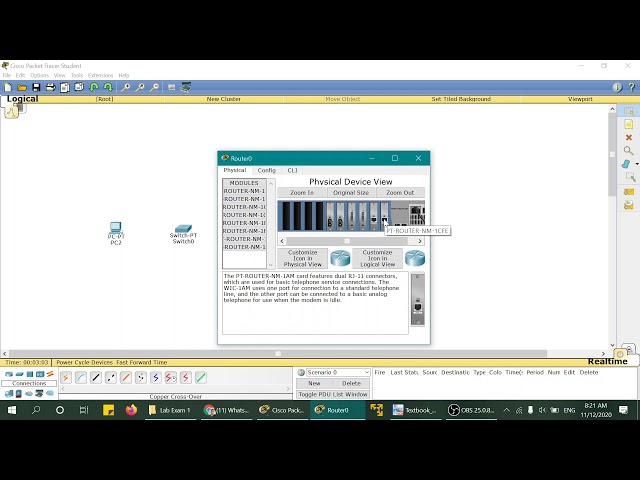Pick the Add Simple PDU envelope

point(629,192)
